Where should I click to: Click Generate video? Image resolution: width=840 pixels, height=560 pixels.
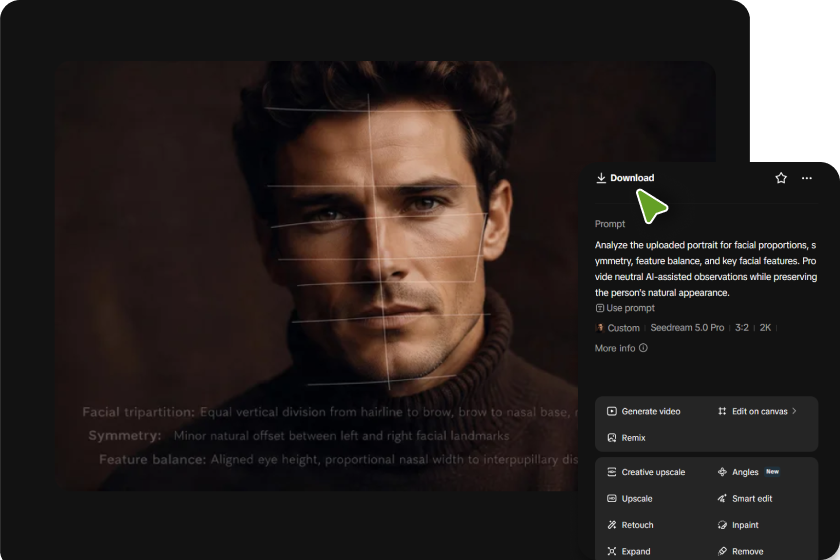pyautogui.click(x=643, y=412)
